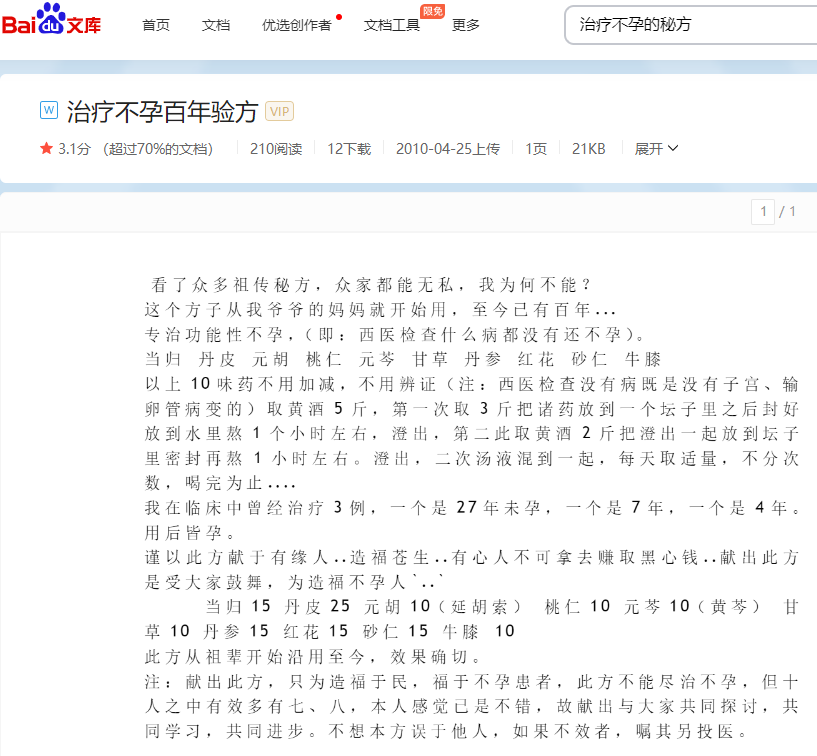
Task: Click the orange 限免 badge
Action: pos(433,11)
